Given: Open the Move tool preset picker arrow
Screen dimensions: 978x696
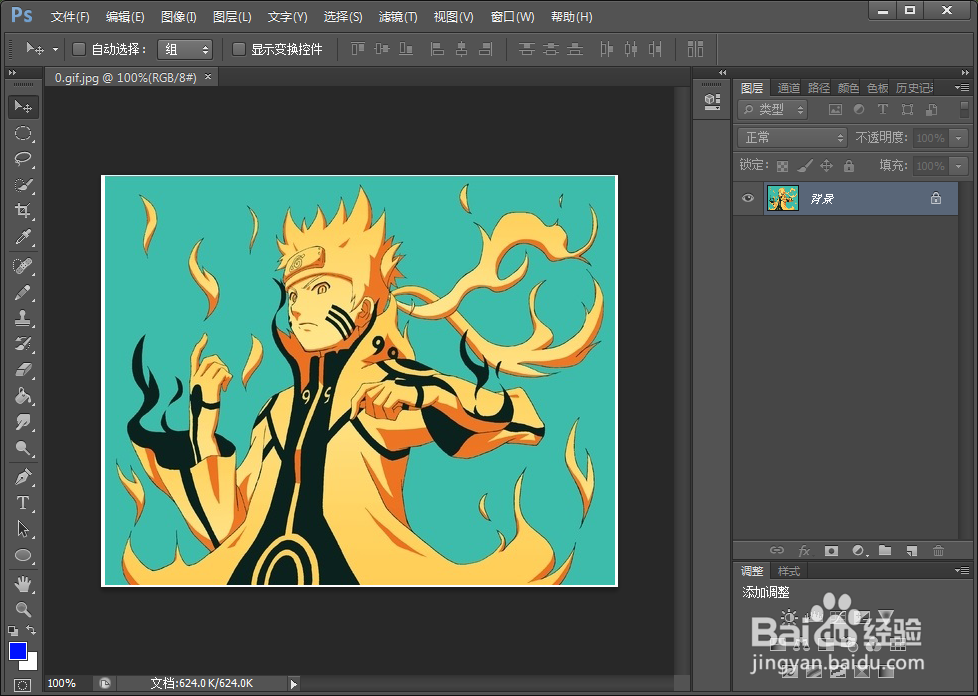Looking at the screenshot, I should coord(55,49).
